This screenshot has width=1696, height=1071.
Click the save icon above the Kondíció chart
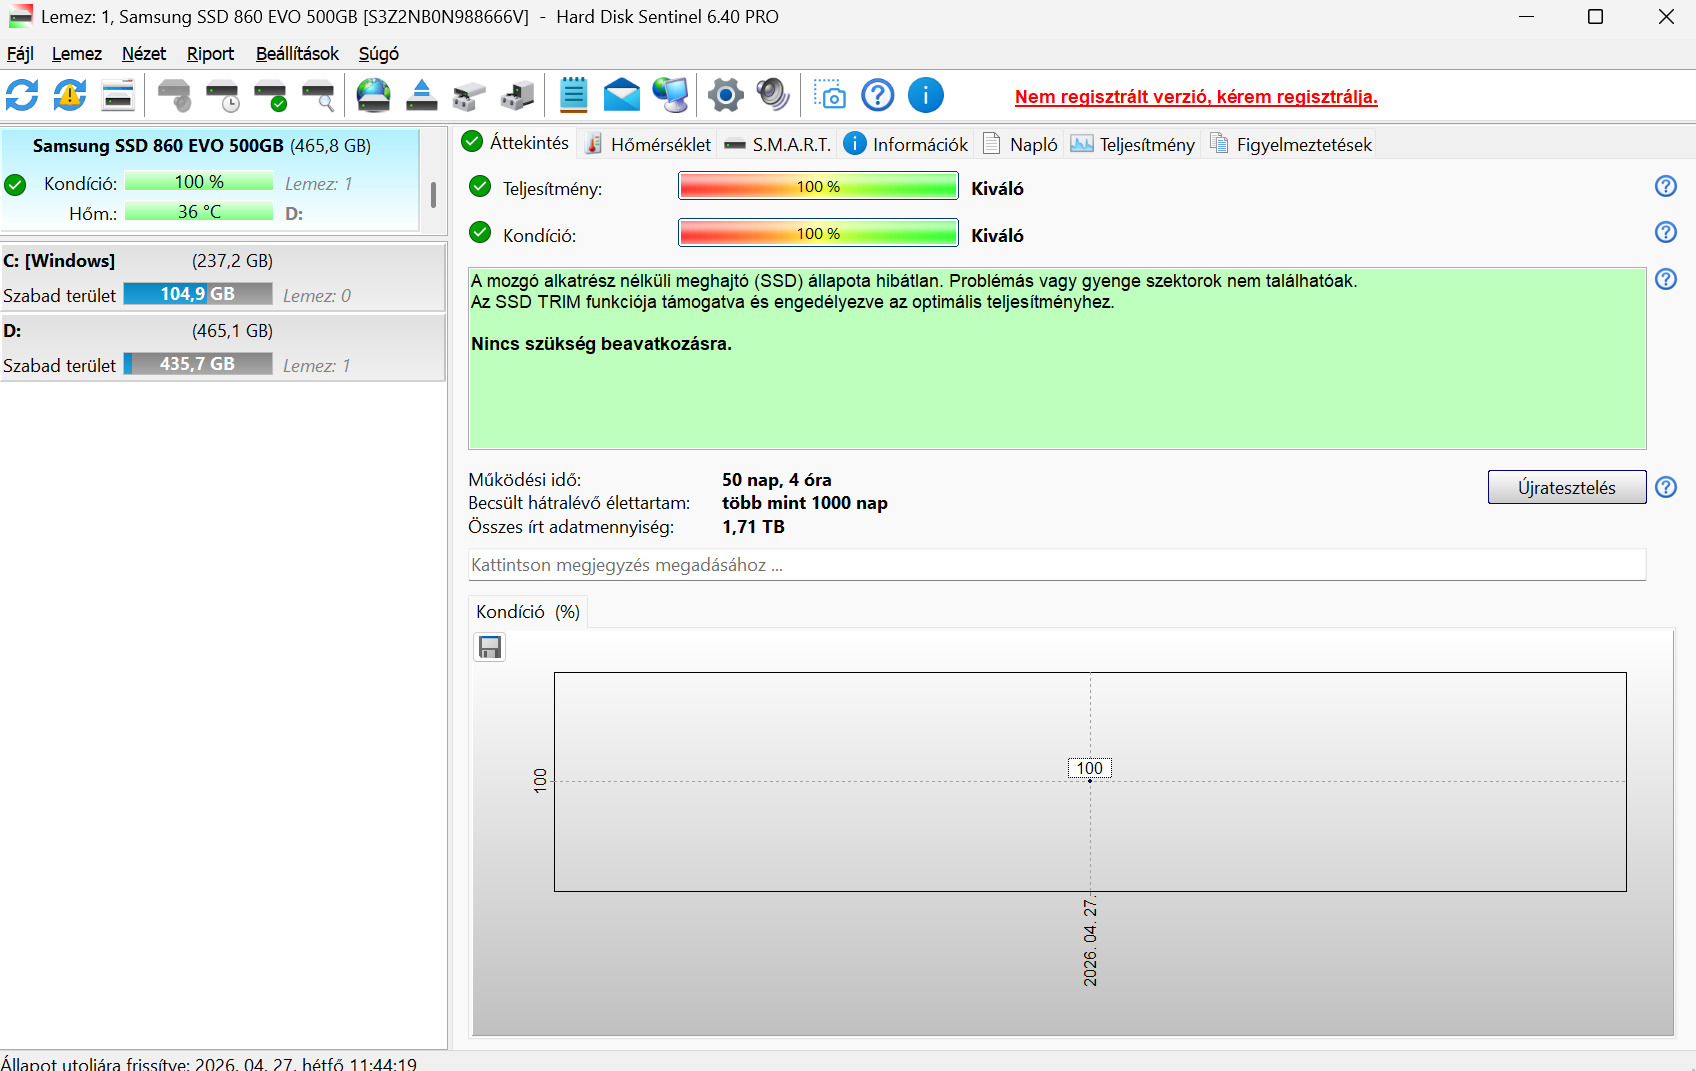490,648
